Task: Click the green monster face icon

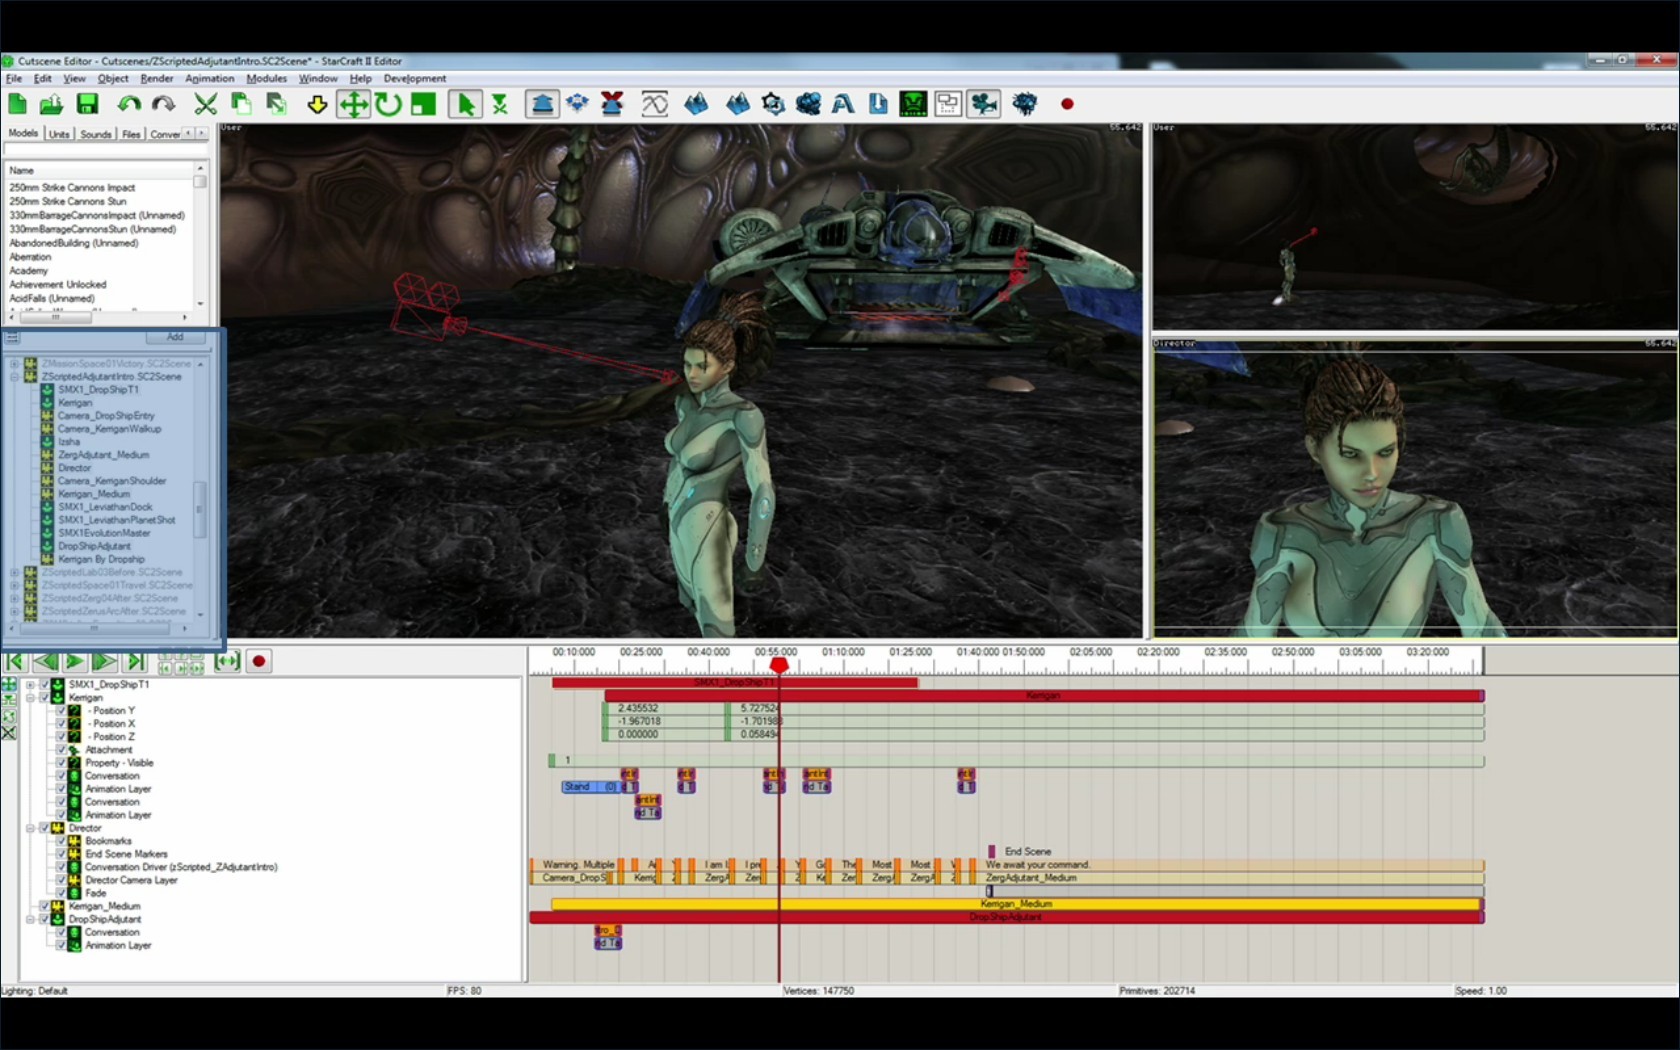Action: [913, 104]
